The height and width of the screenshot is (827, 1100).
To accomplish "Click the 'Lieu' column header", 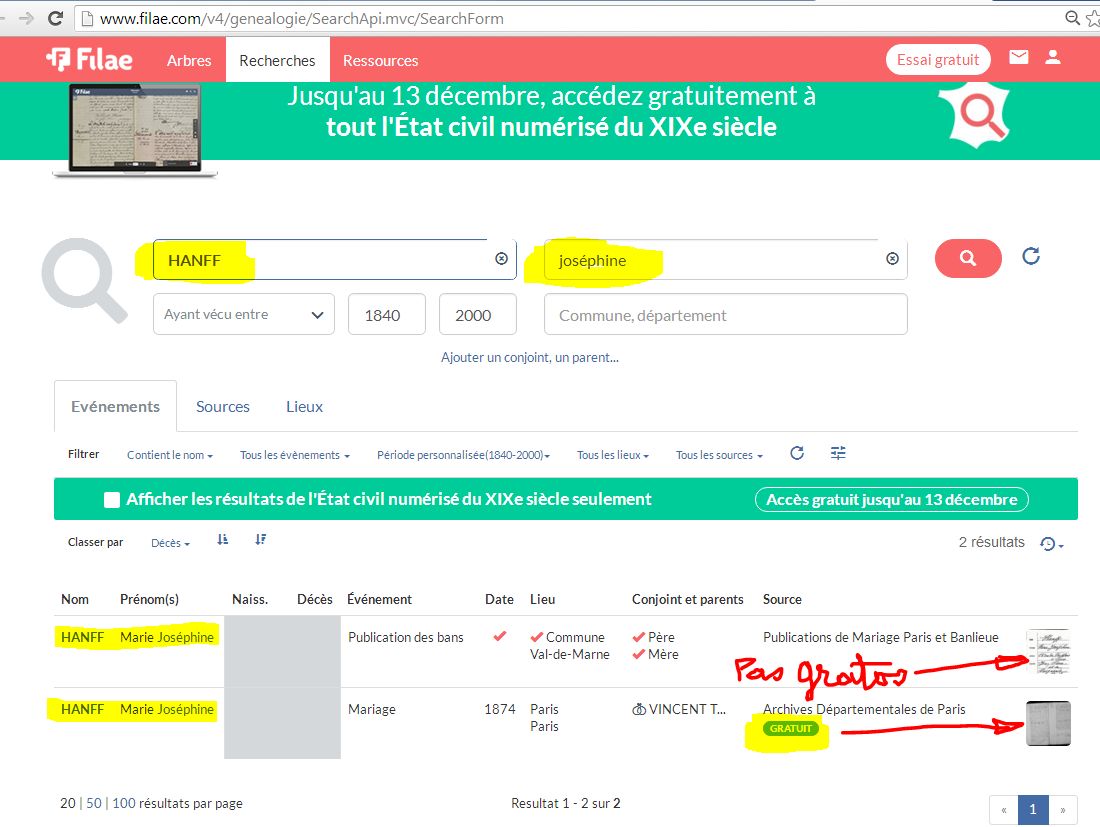I will (542, 599).
